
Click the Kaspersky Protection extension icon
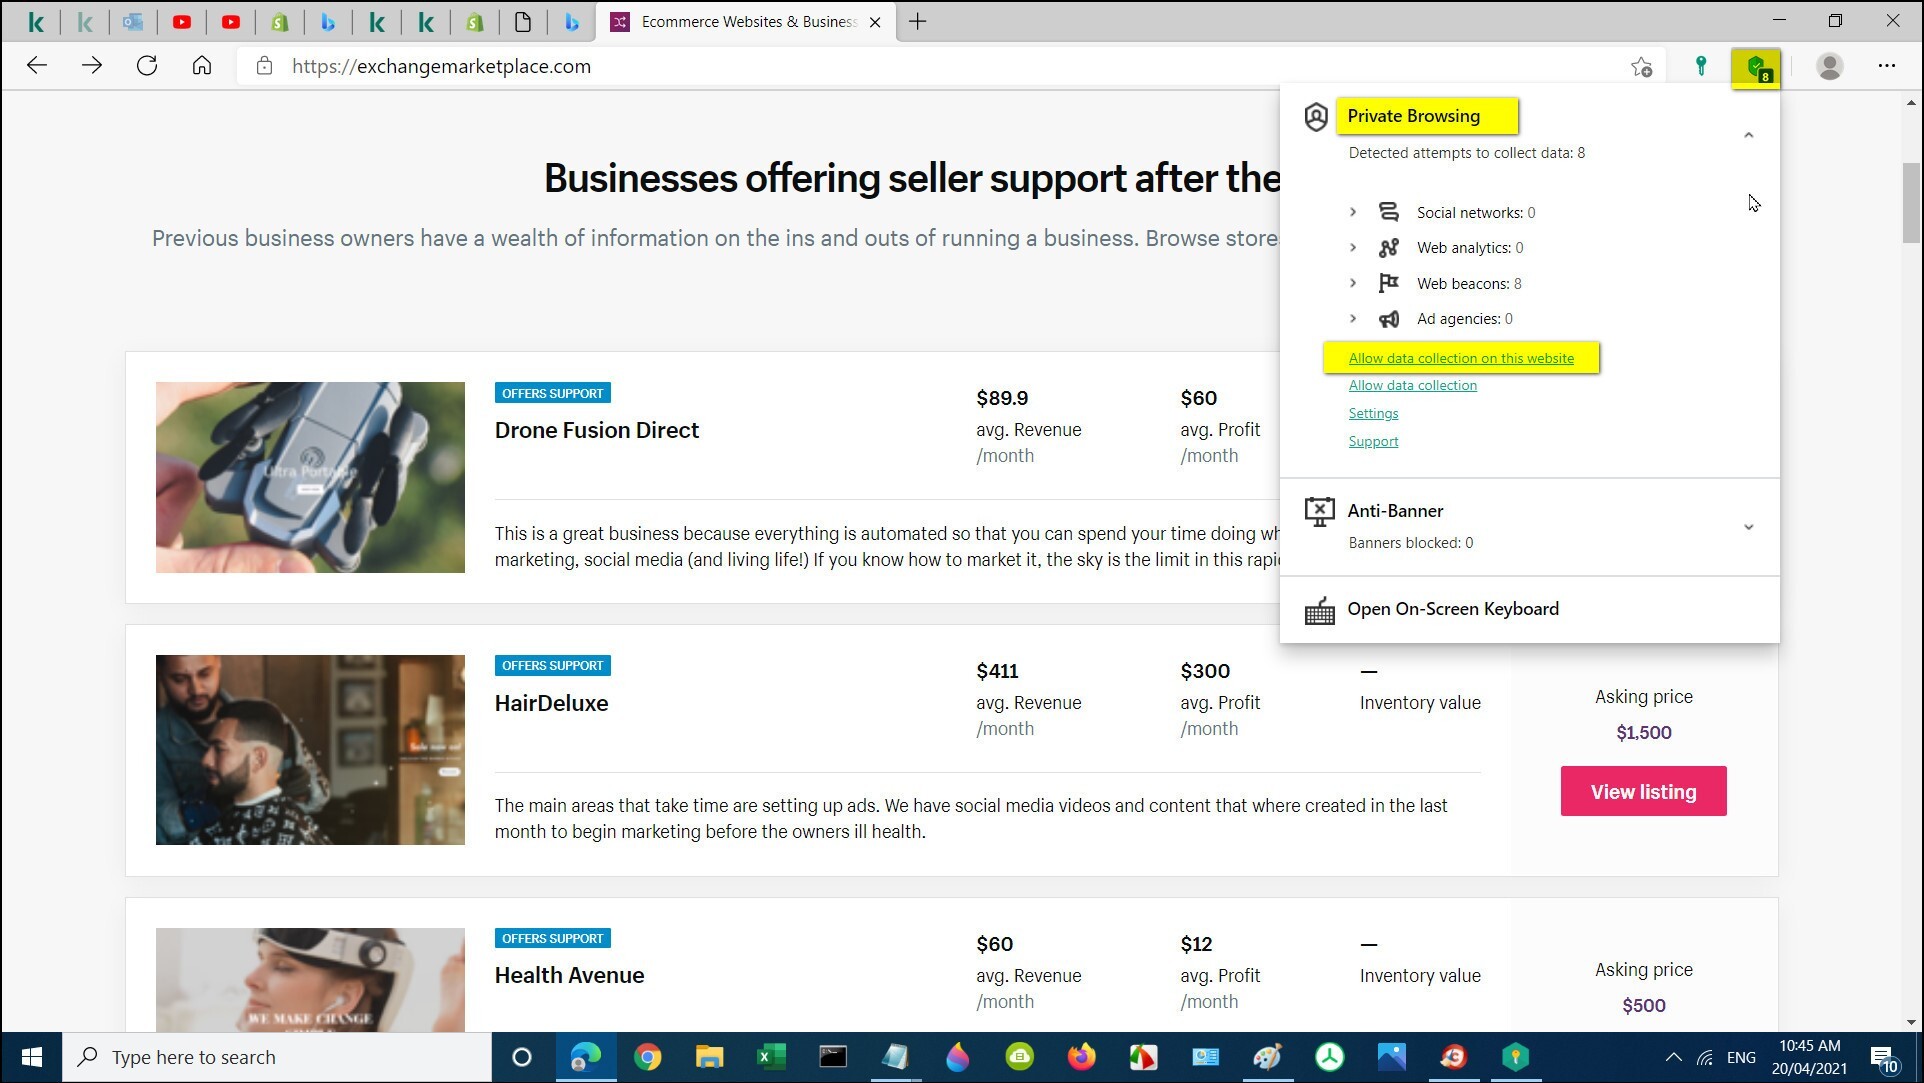coord(1756,67)
